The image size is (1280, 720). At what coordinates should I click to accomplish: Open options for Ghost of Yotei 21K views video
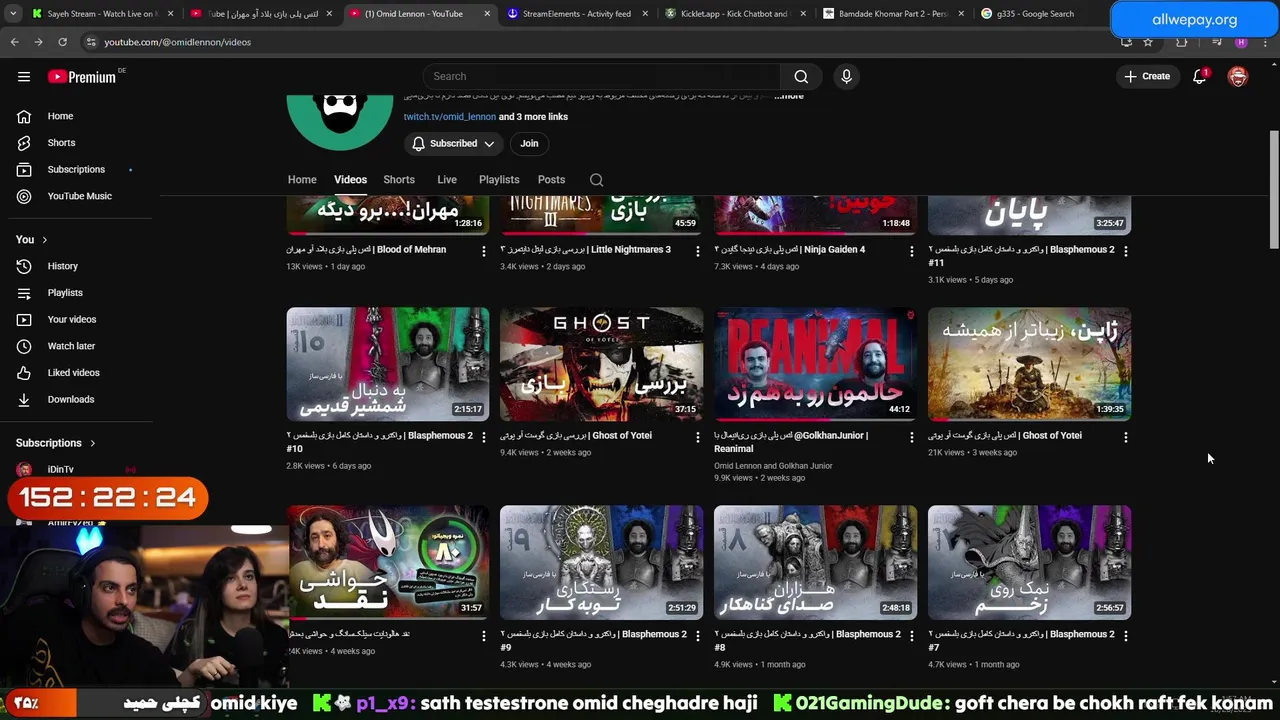pos(1125,437)
